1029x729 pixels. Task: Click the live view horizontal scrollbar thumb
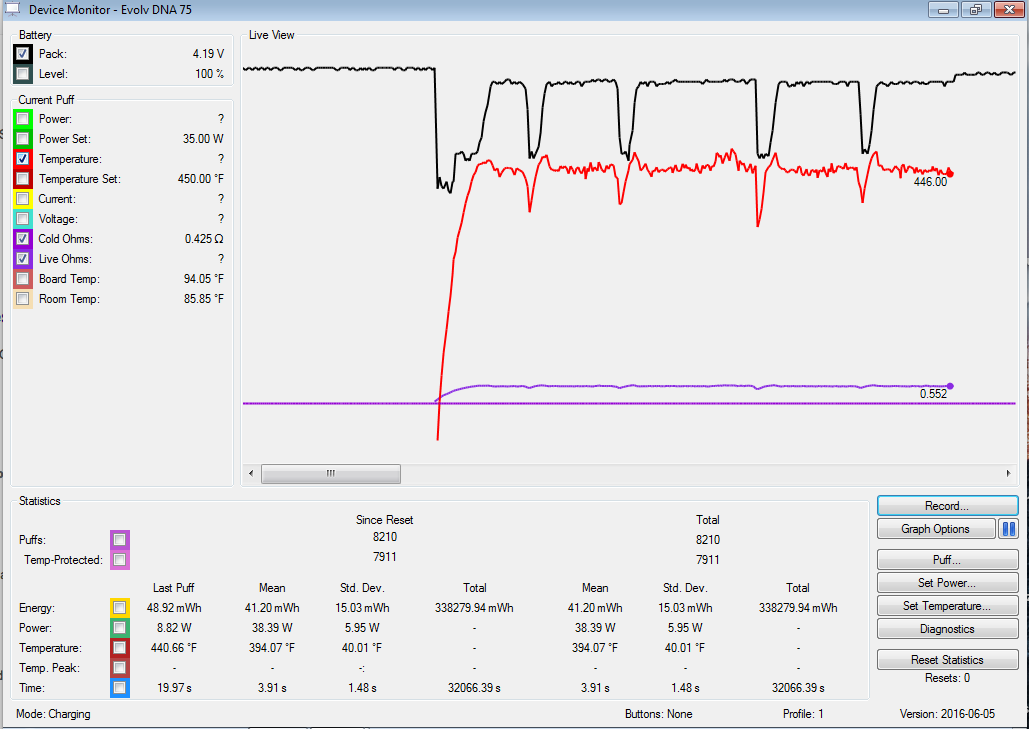(330, 474)
